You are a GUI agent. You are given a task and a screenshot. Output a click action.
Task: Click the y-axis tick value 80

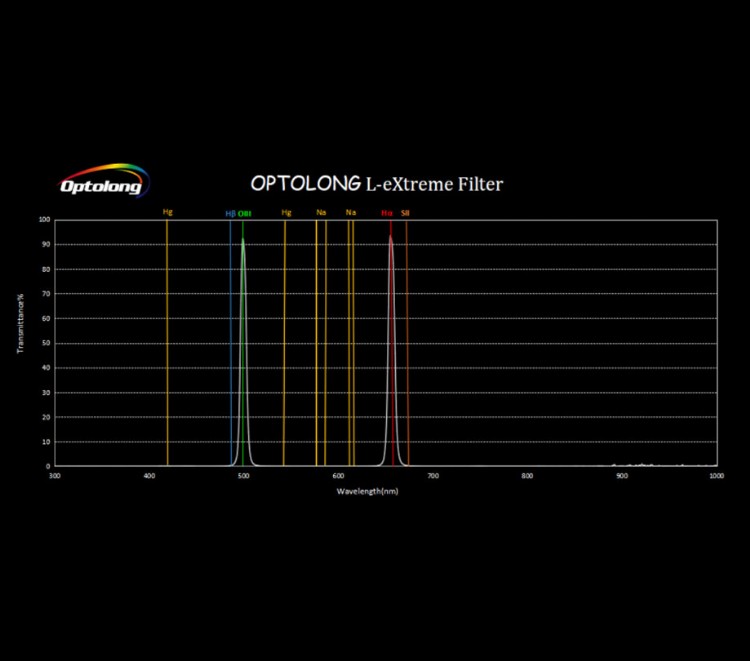46,269
